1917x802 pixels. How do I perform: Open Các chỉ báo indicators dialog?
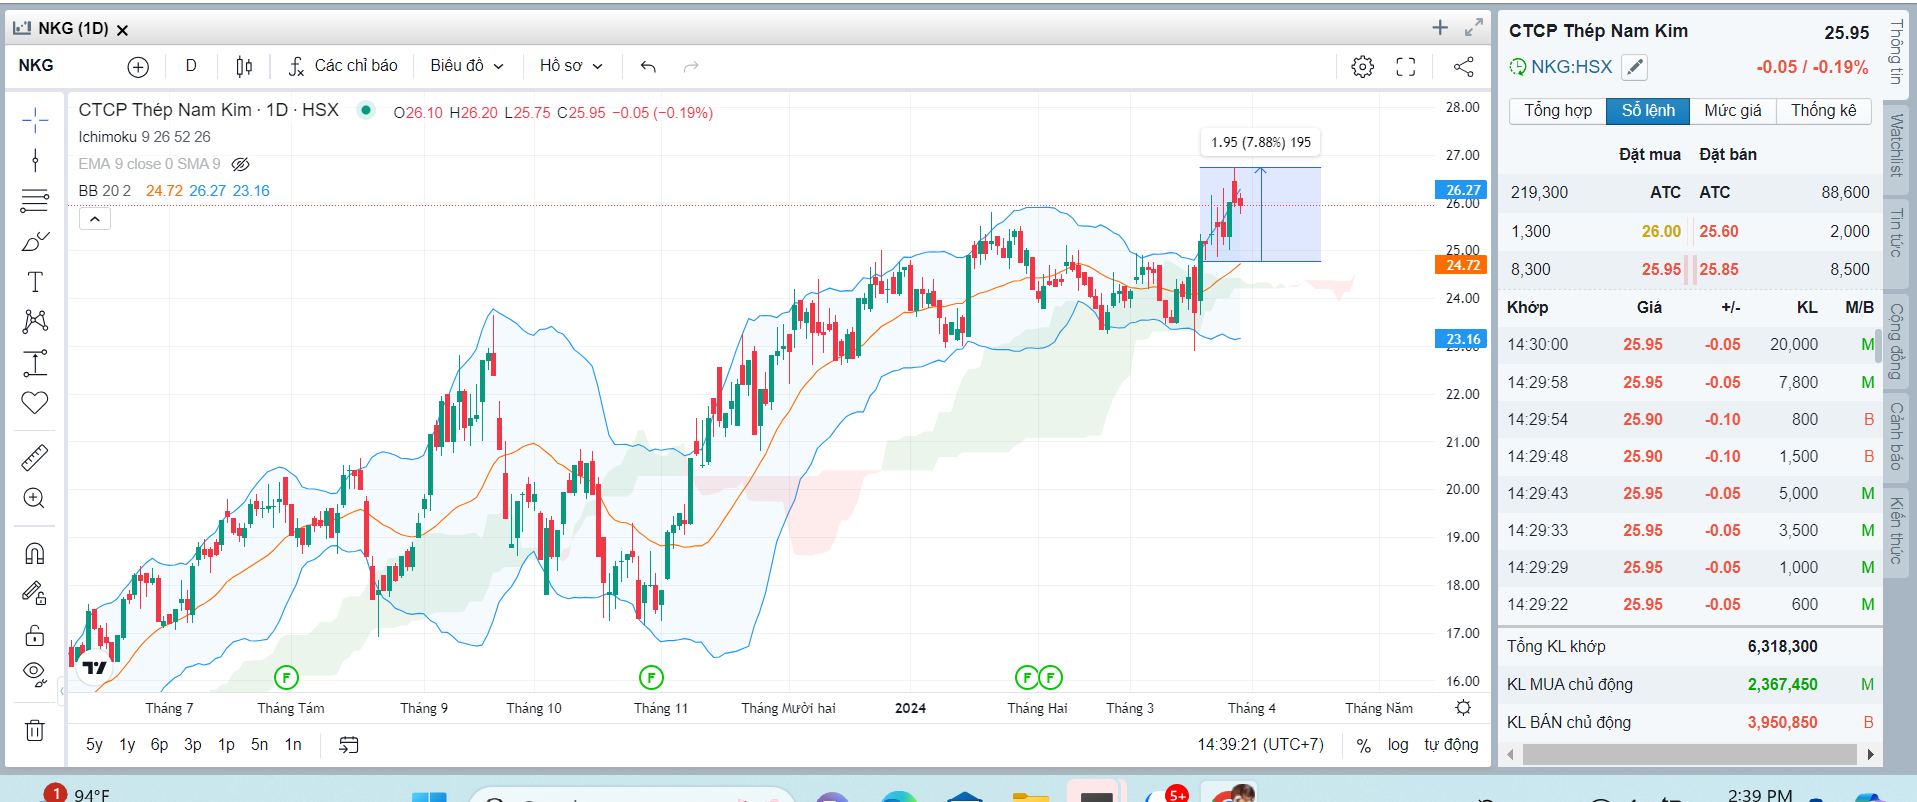tap(343, 66)
